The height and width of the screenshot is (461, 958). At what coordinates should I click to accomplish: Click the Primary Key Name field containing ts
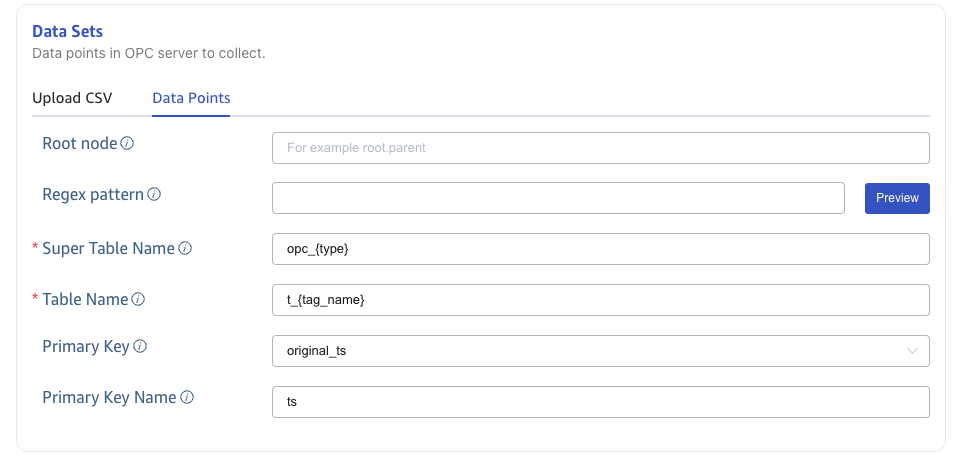[600, 402]
